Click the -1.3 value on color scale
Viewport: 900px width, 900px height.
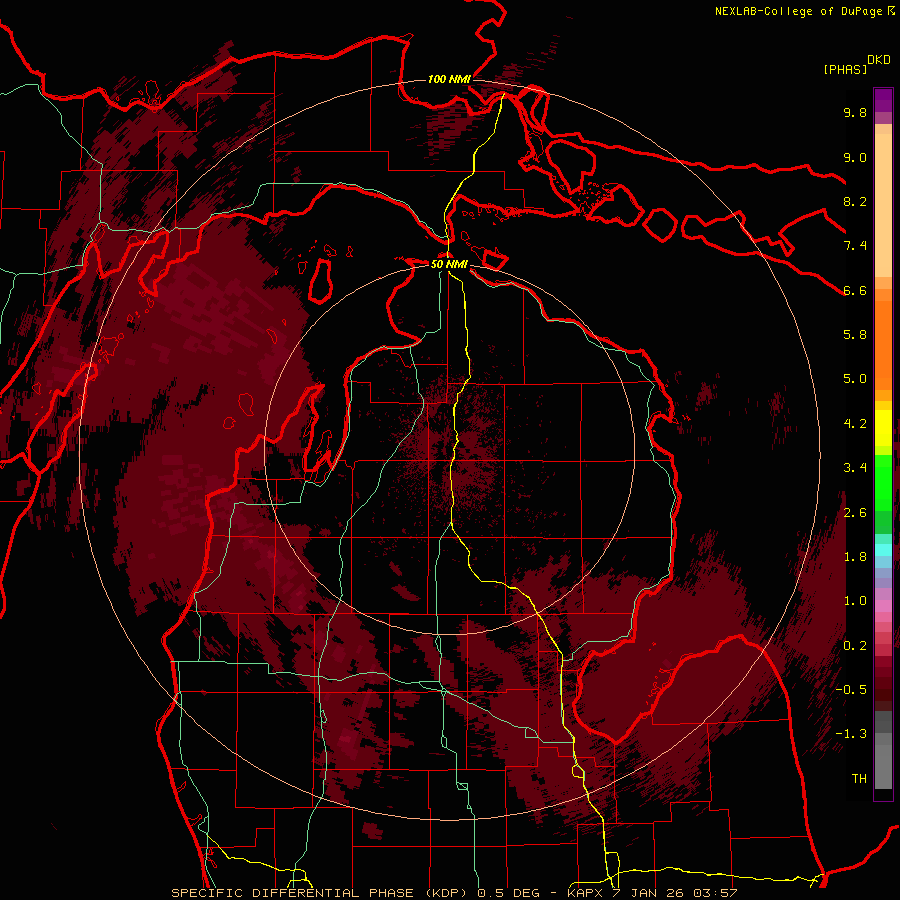[851, 734]
